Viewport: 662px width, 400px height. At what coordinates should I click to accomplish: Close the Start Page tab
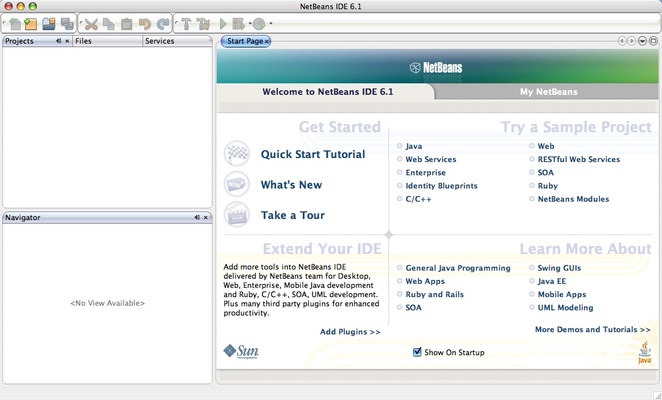(266, 41)
